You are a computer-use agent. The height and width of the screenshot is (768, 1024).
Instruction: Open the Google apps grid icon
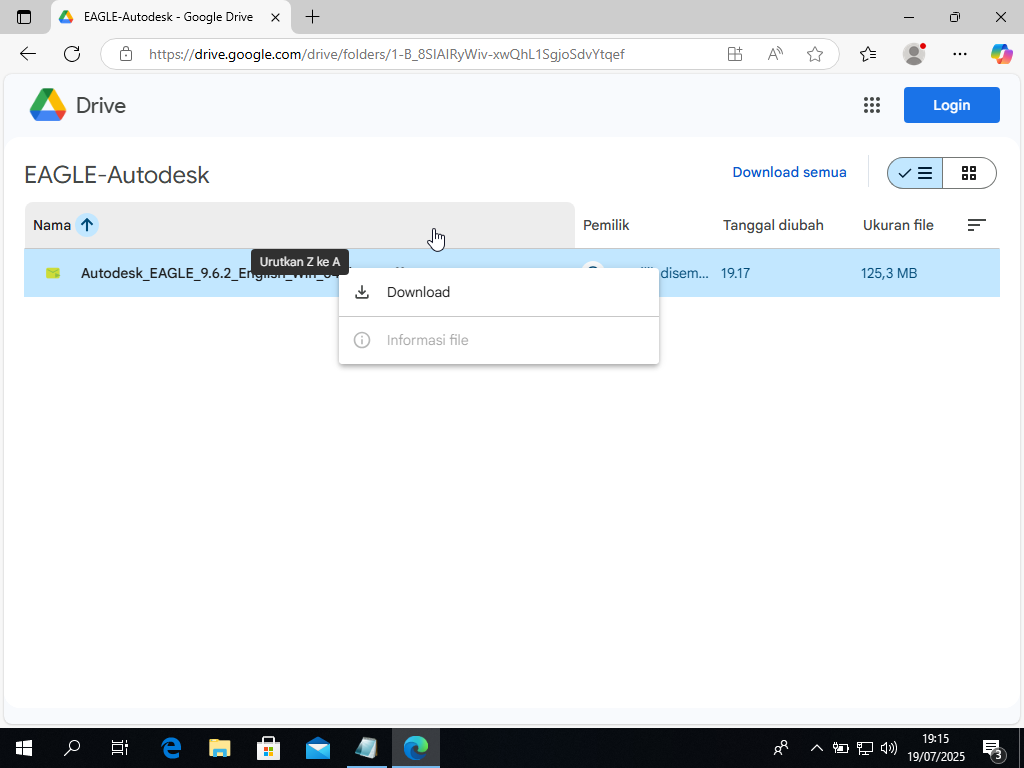click(x=871, y=105)
